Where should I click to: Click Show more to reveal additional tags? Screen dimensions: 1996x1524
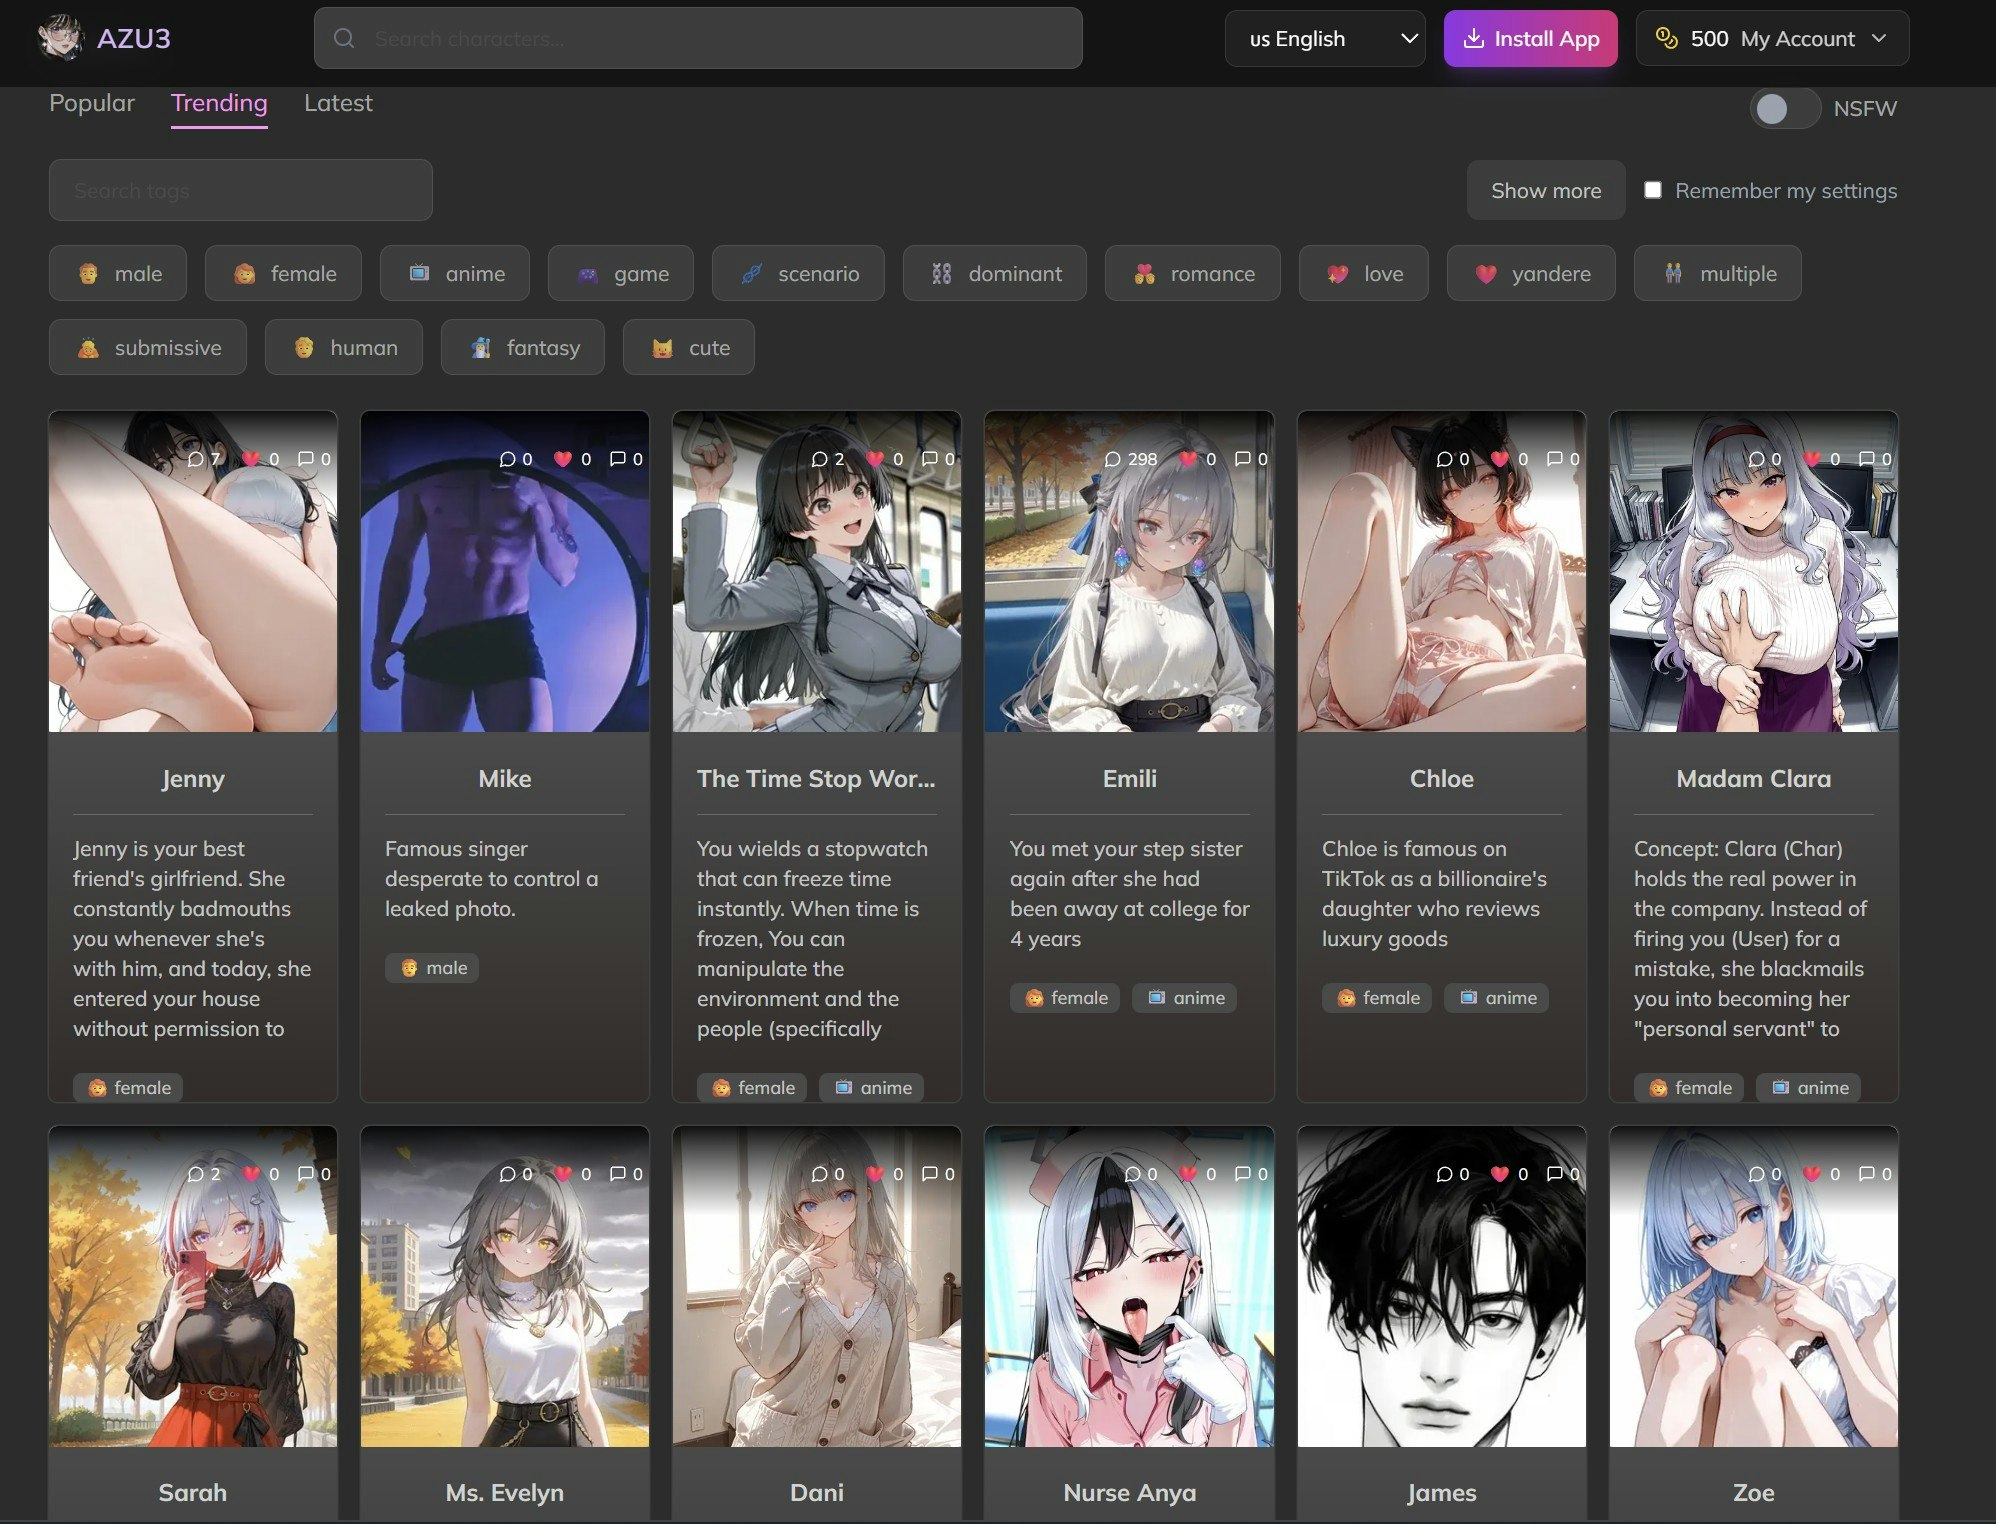pyautogui.click(x=1545, y=190)
